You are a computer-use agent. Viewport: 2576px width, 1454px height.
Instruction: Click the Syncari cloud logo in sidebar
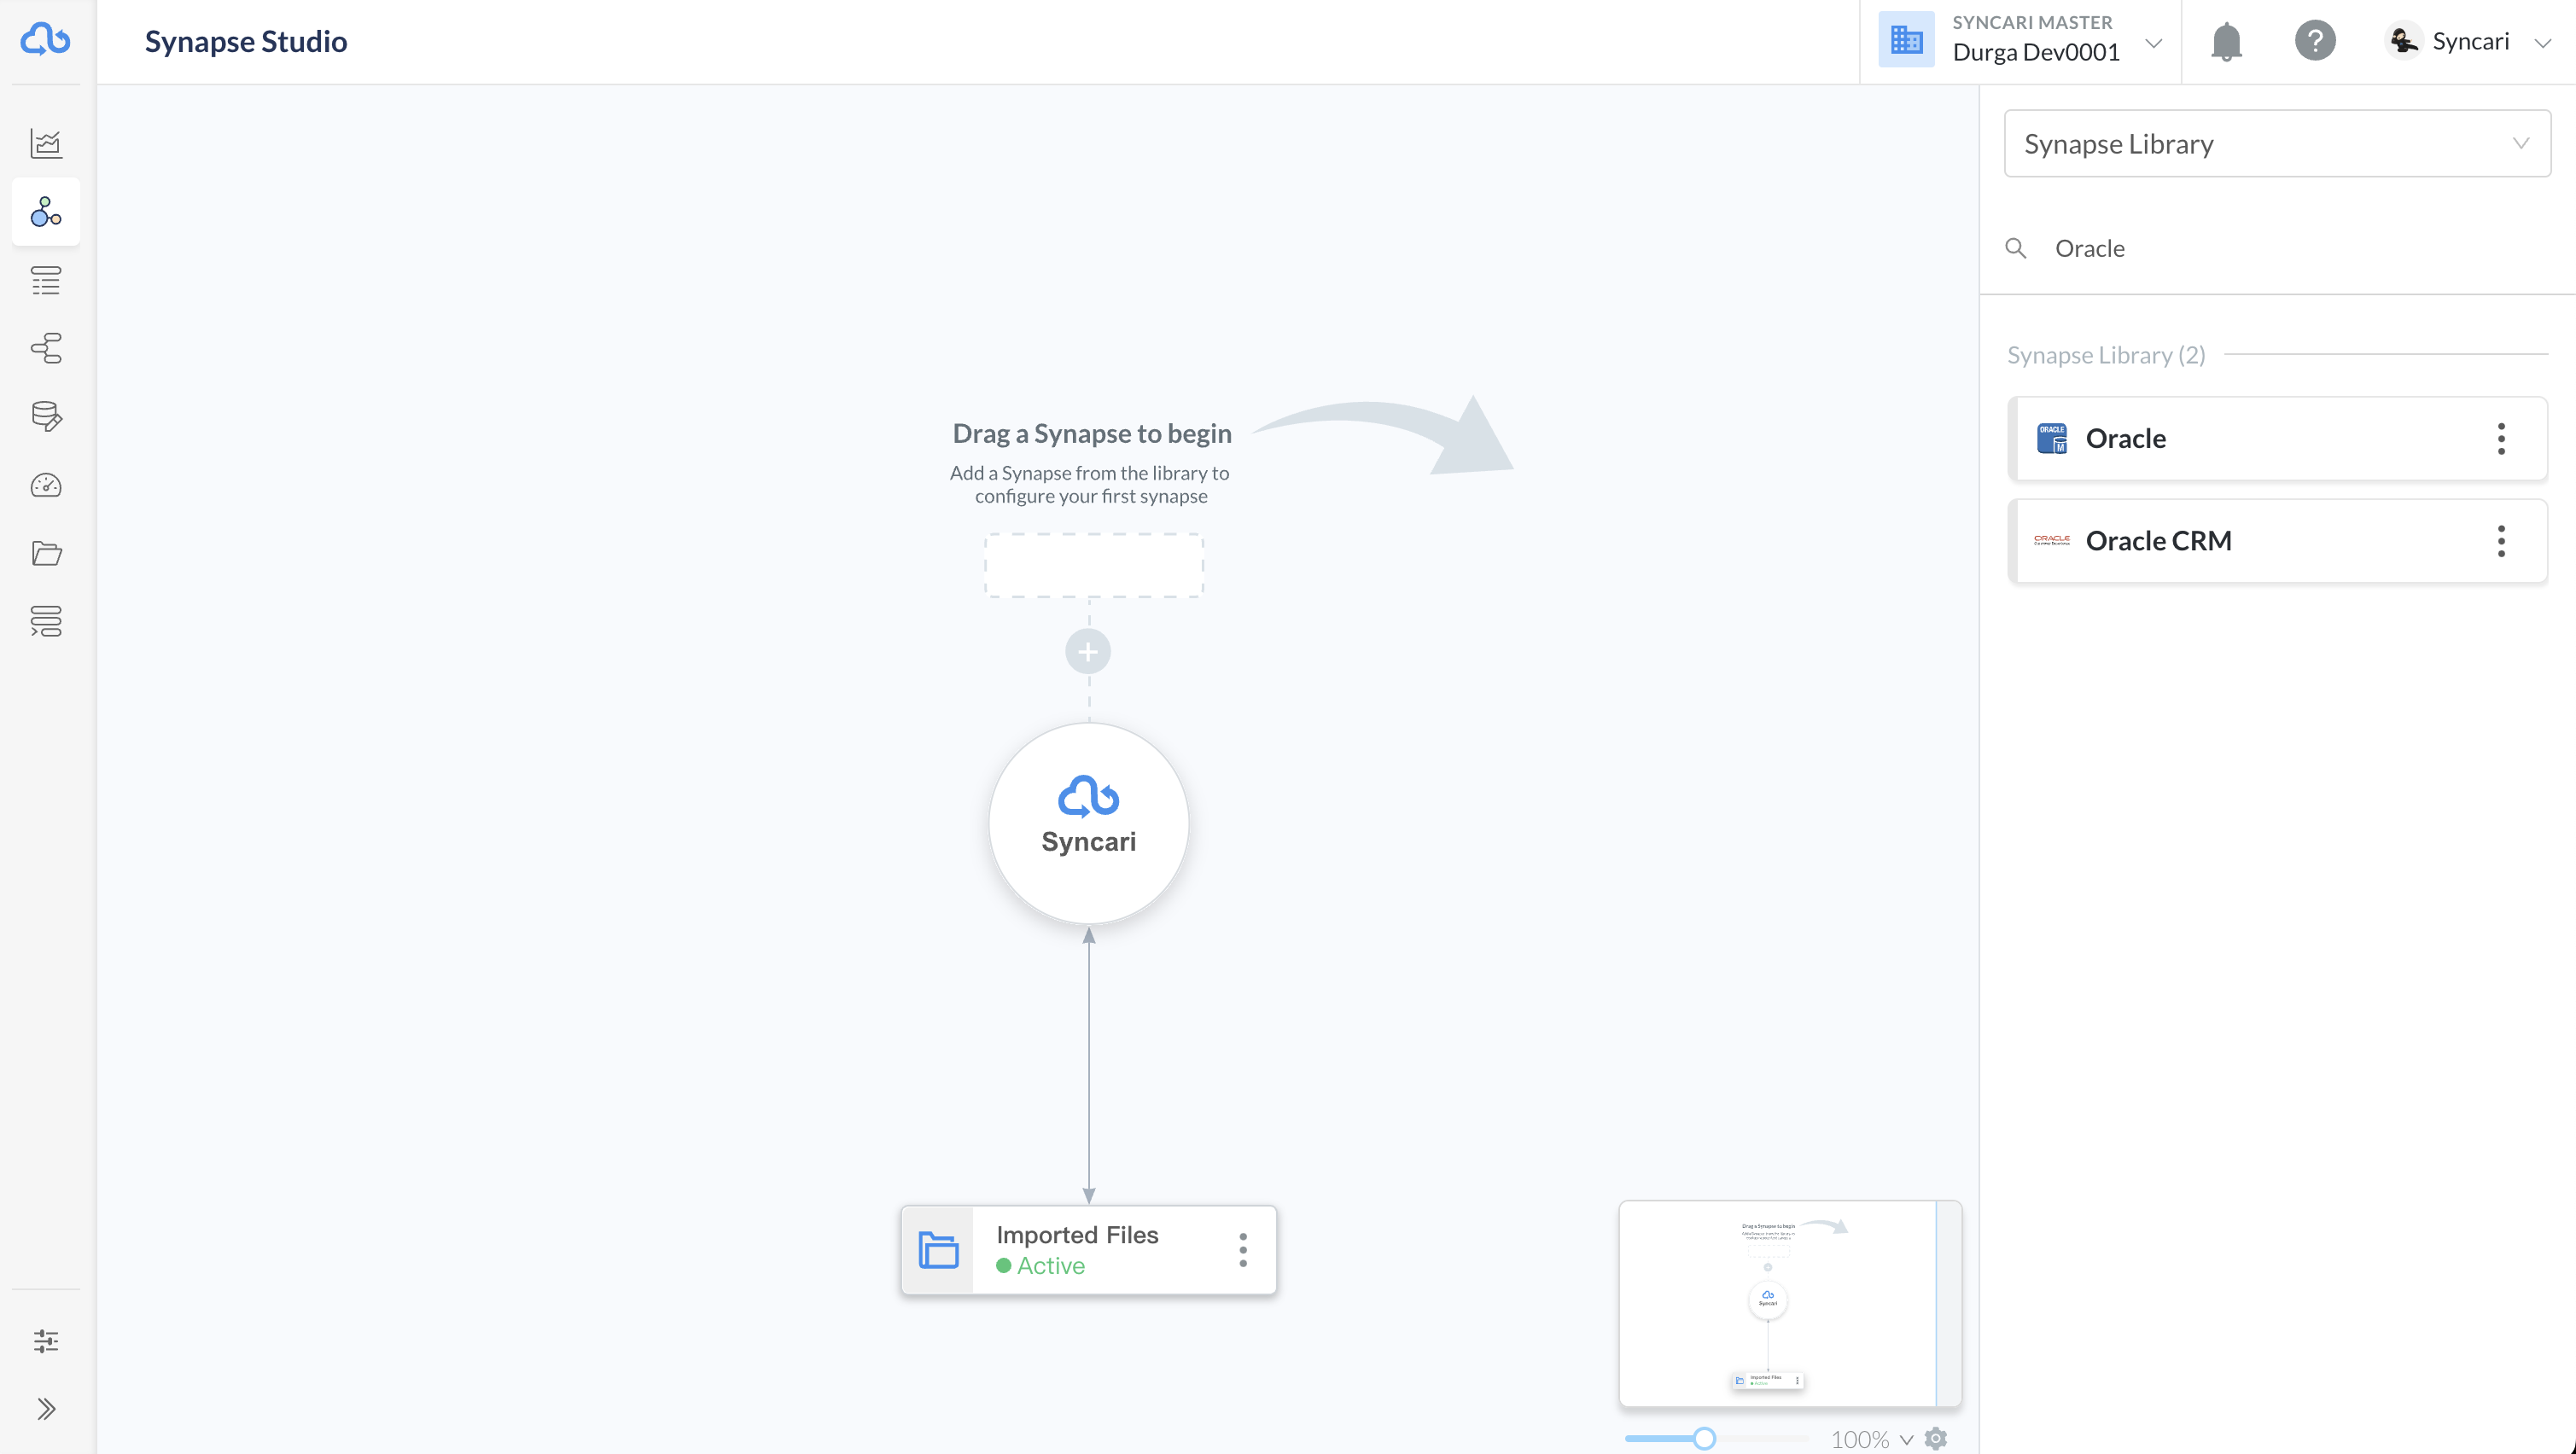coord(46,40)
